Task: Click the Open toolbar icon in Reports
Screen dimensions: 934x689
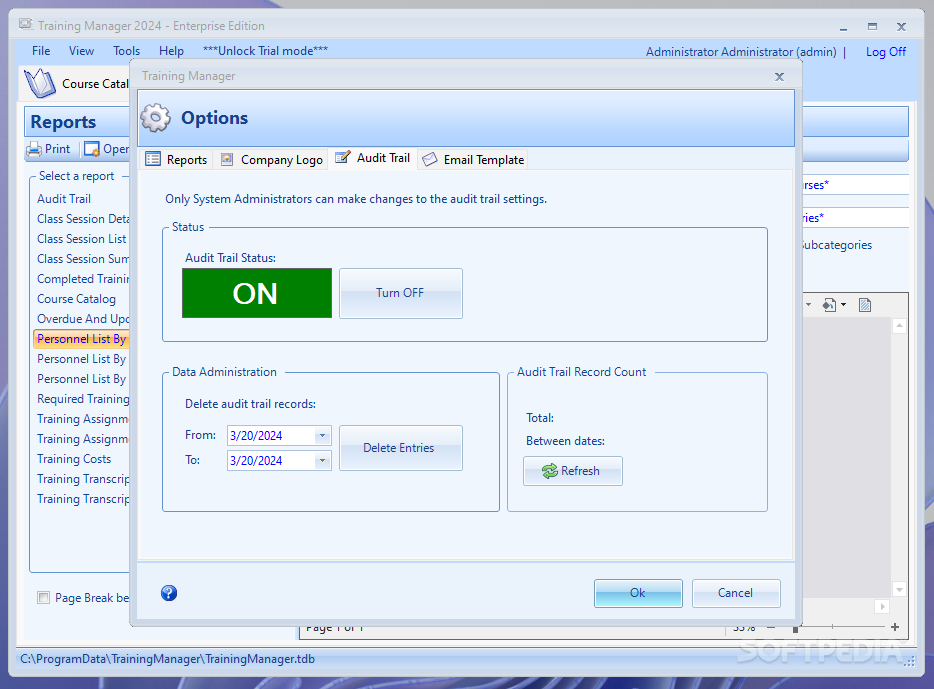Action: pos(91,149)
